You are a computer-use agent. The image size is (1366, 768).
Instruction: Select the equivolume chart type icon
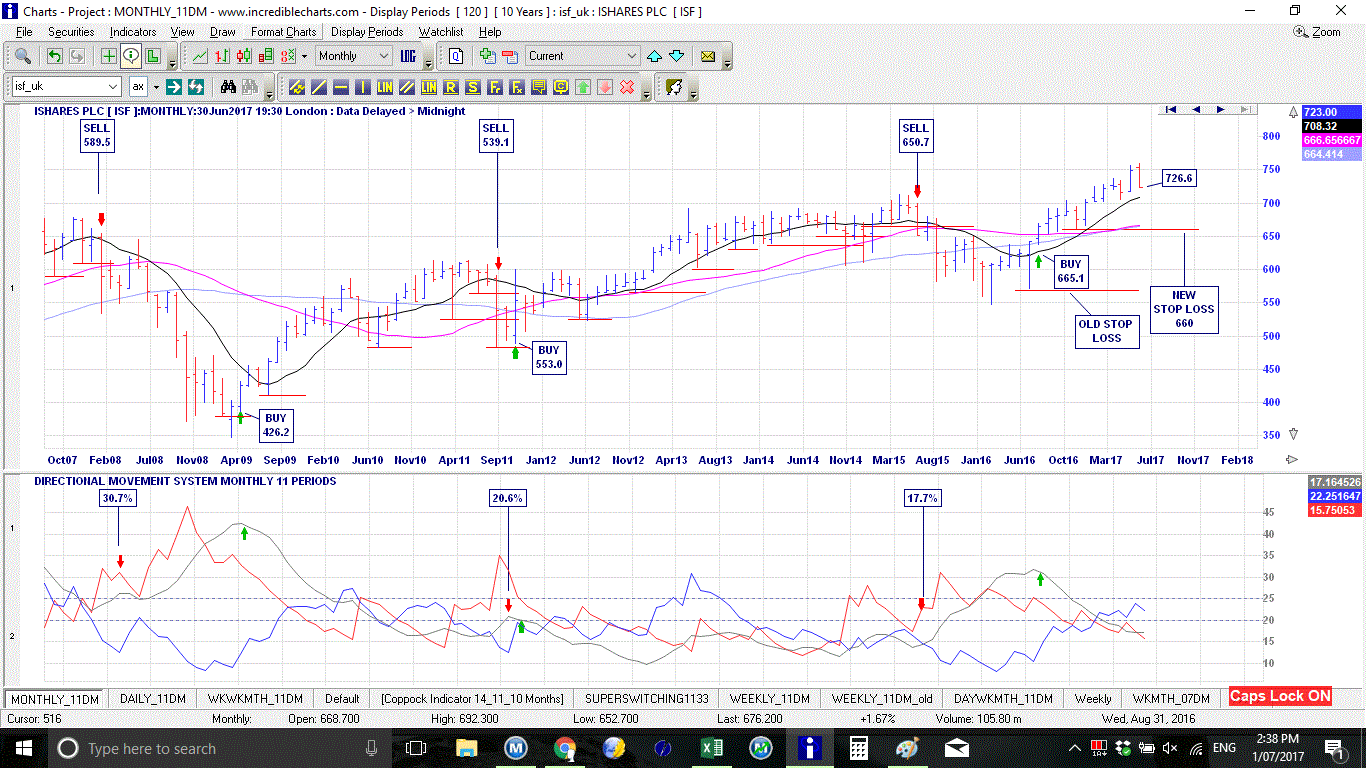coord(266,56)
